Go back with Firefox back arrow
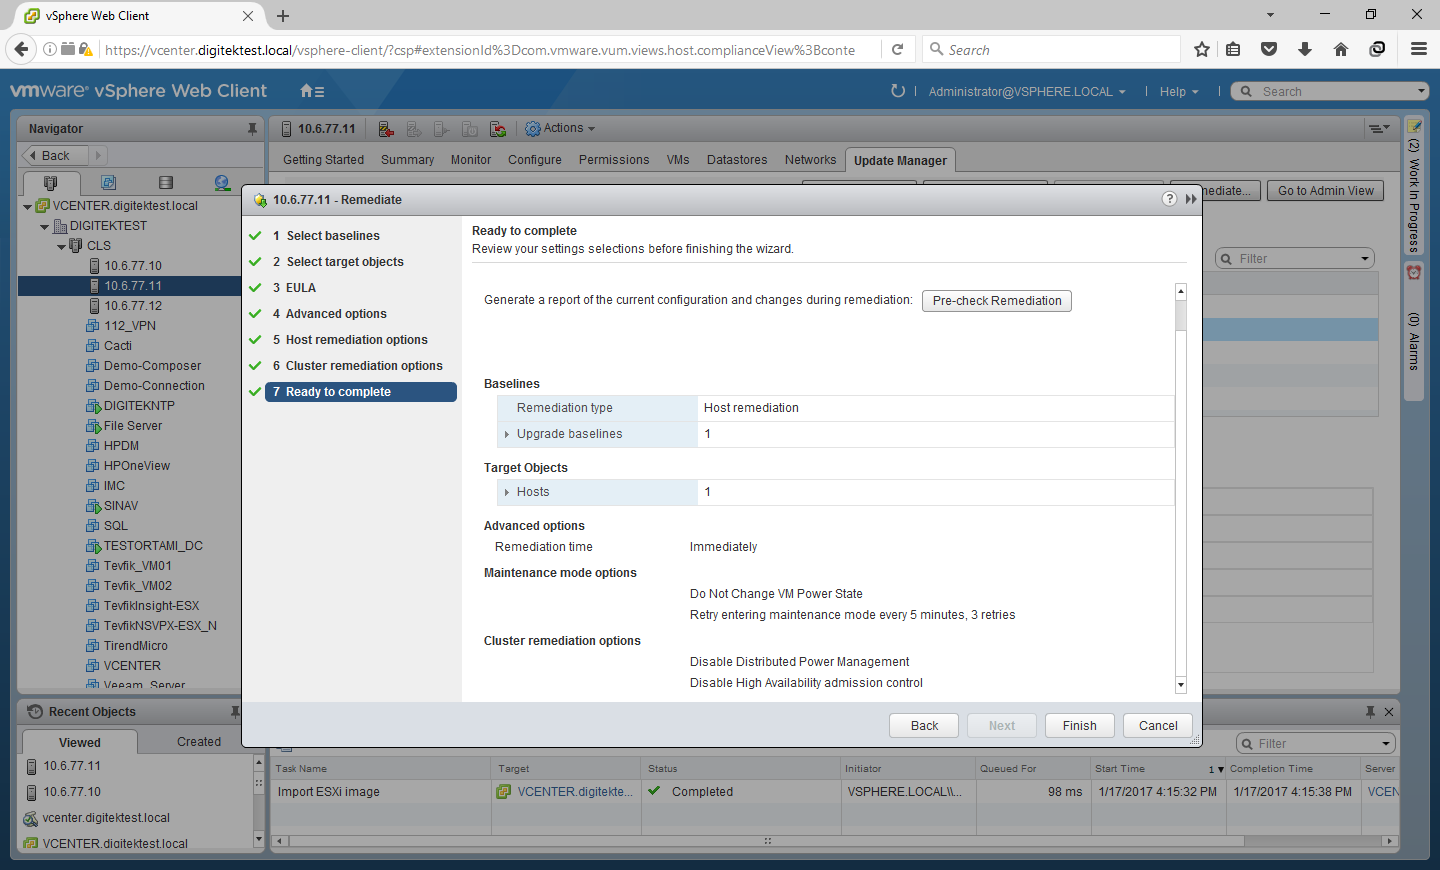The image size is (1440, 870). 21,49
